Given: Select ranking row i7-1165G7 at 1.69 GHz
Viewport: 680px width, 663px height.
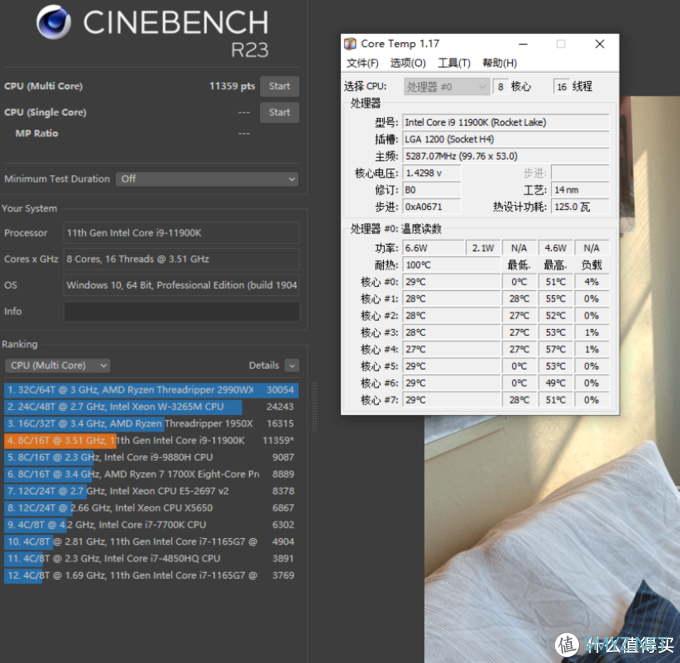Looking at the screenshot, I should 151,576.
